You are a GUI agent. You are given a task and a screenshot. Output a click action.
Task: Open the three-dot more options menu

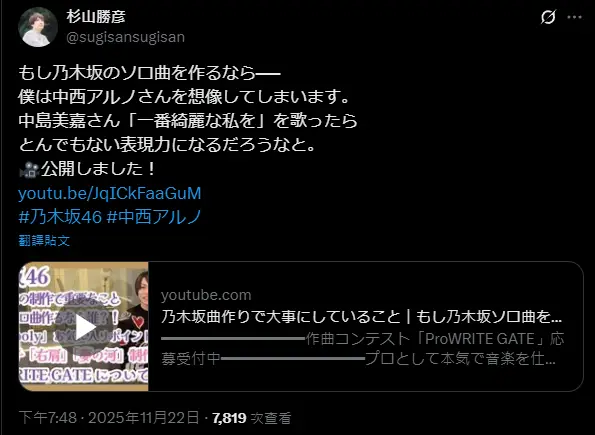coord(575,17)
